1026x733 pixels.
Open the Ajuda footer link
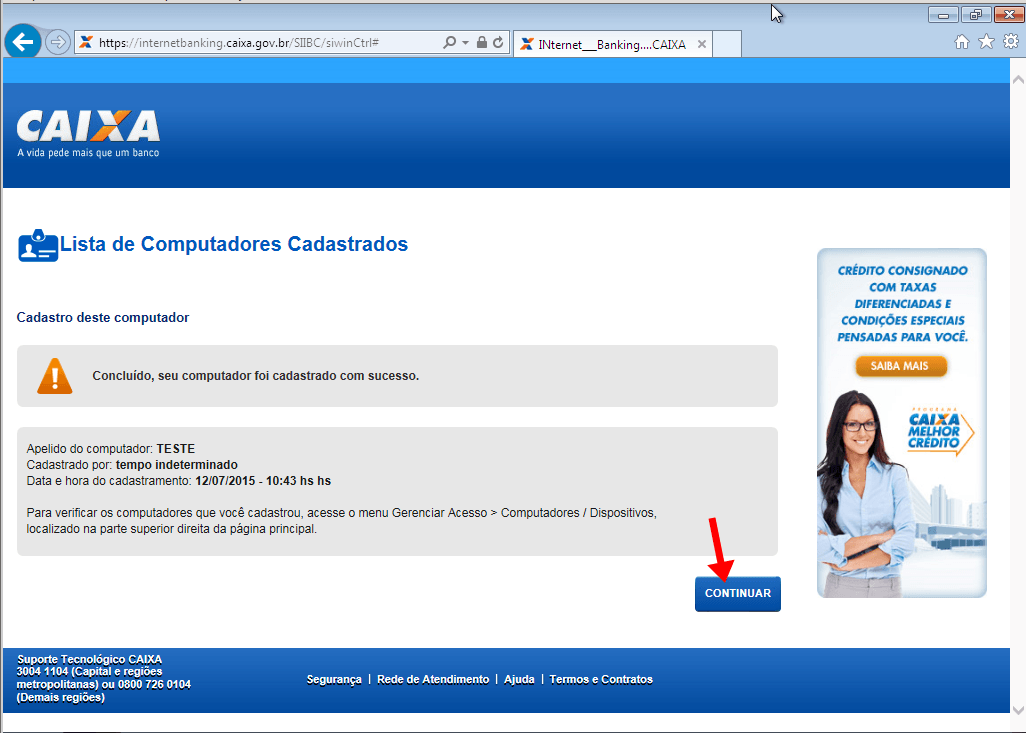pos(520,679)
